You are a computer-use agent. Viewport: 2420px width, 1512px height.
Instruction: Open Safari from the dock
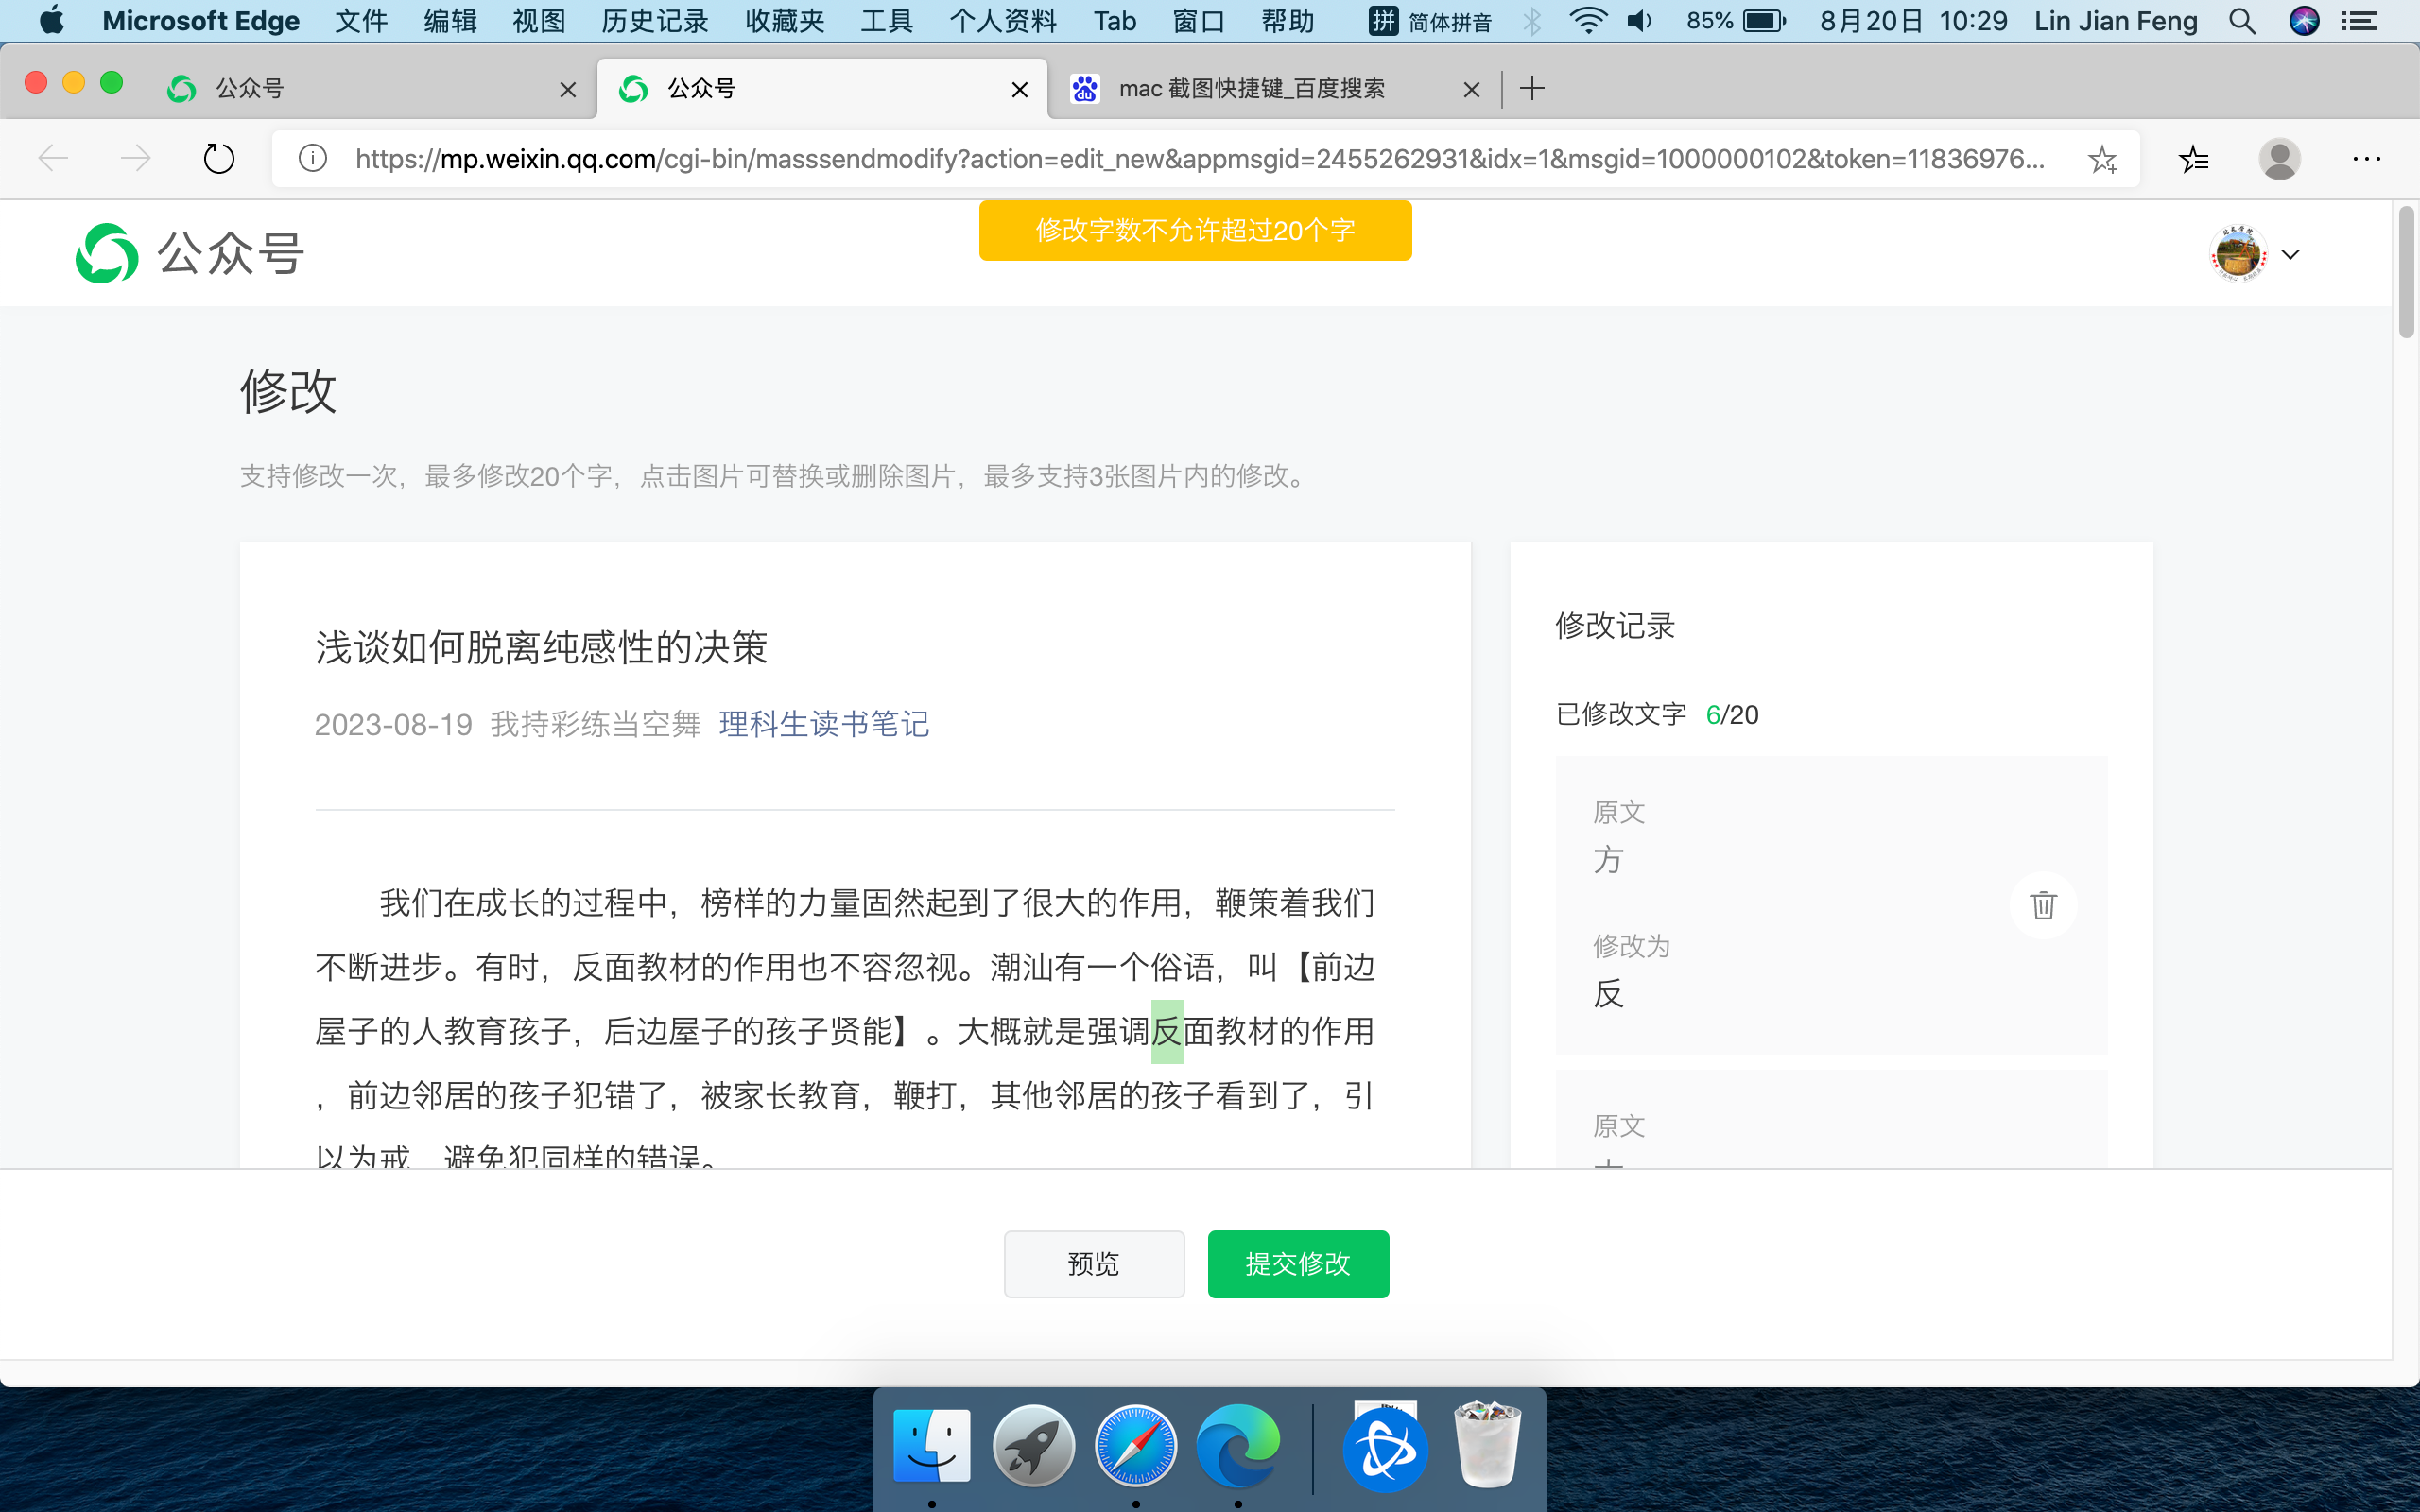pos(1135,1446)
